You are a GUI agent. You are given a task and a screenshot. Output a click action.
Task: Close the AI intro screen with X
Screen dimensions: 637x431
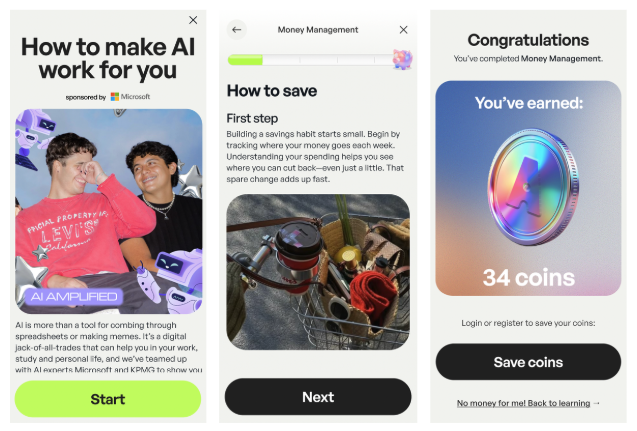click(193, 20)
